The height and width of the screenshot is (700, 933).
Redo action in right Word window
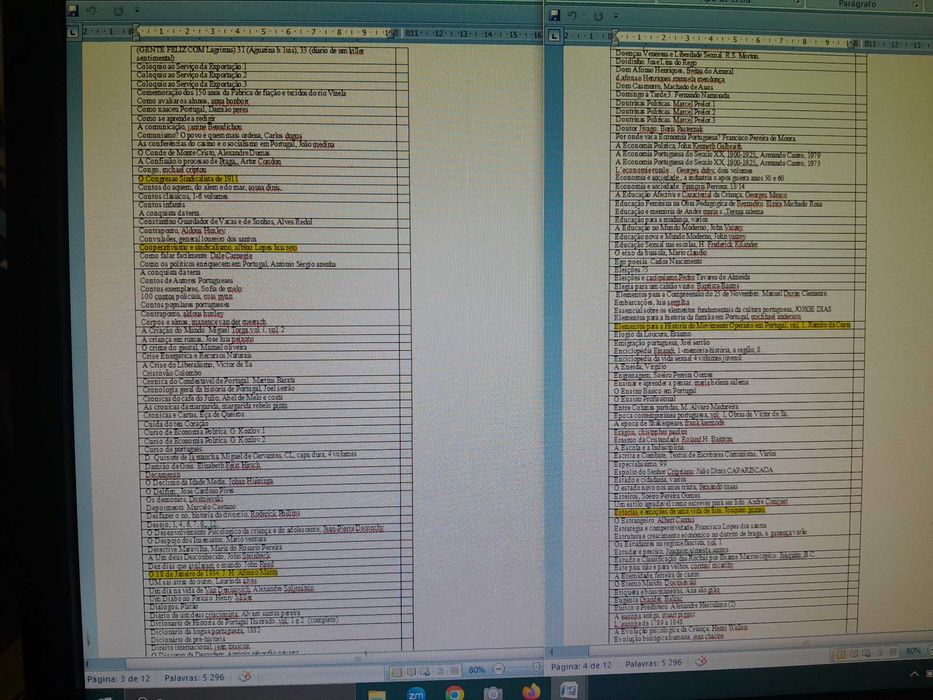point(599,16)
